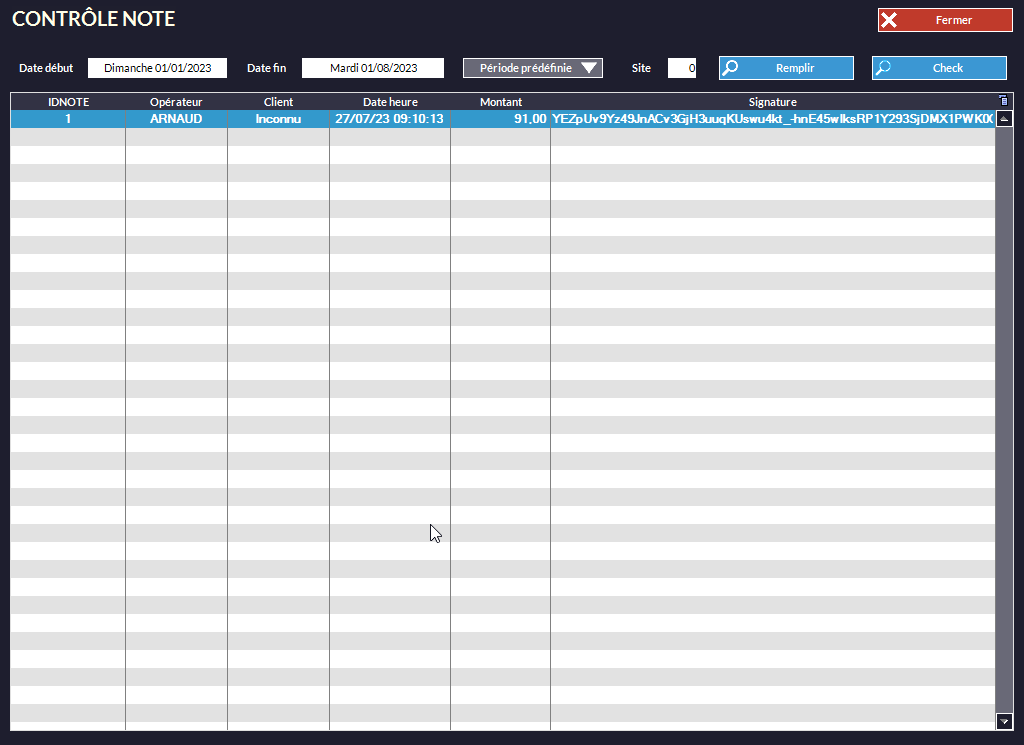Open the table options icon above the scrollbar
The width and height of the screenshot is (1024, 745).
click(1004, 101)
